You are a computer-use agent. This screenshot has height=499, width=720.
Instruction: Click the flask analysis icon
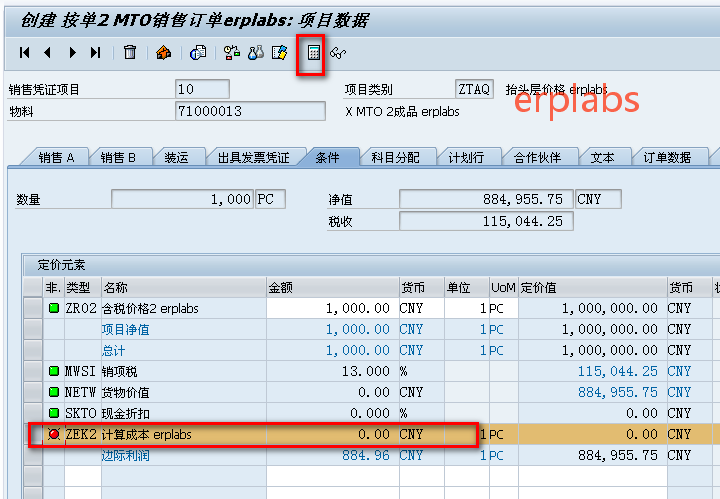pyautogui.click(x=256, y=53)
